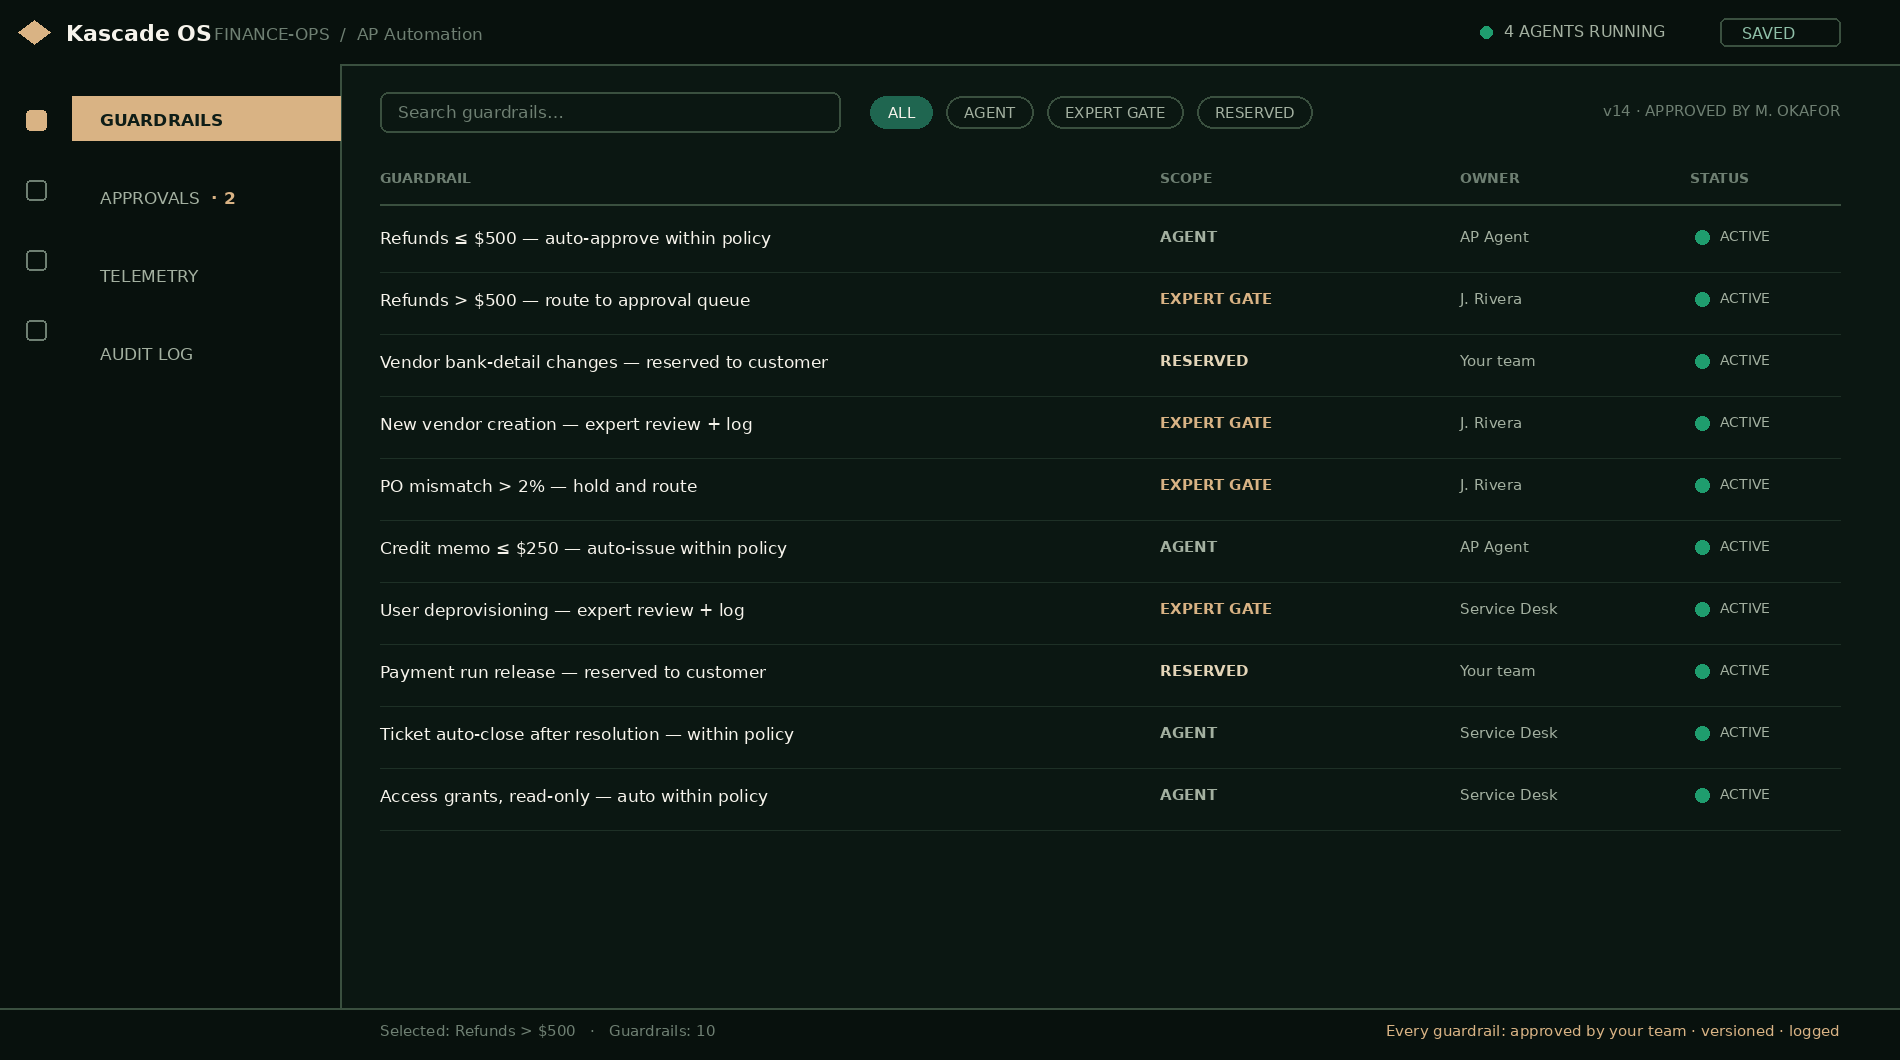
Task: Select the Guardrails sidebar icon
Action: (x=36, y=120)
